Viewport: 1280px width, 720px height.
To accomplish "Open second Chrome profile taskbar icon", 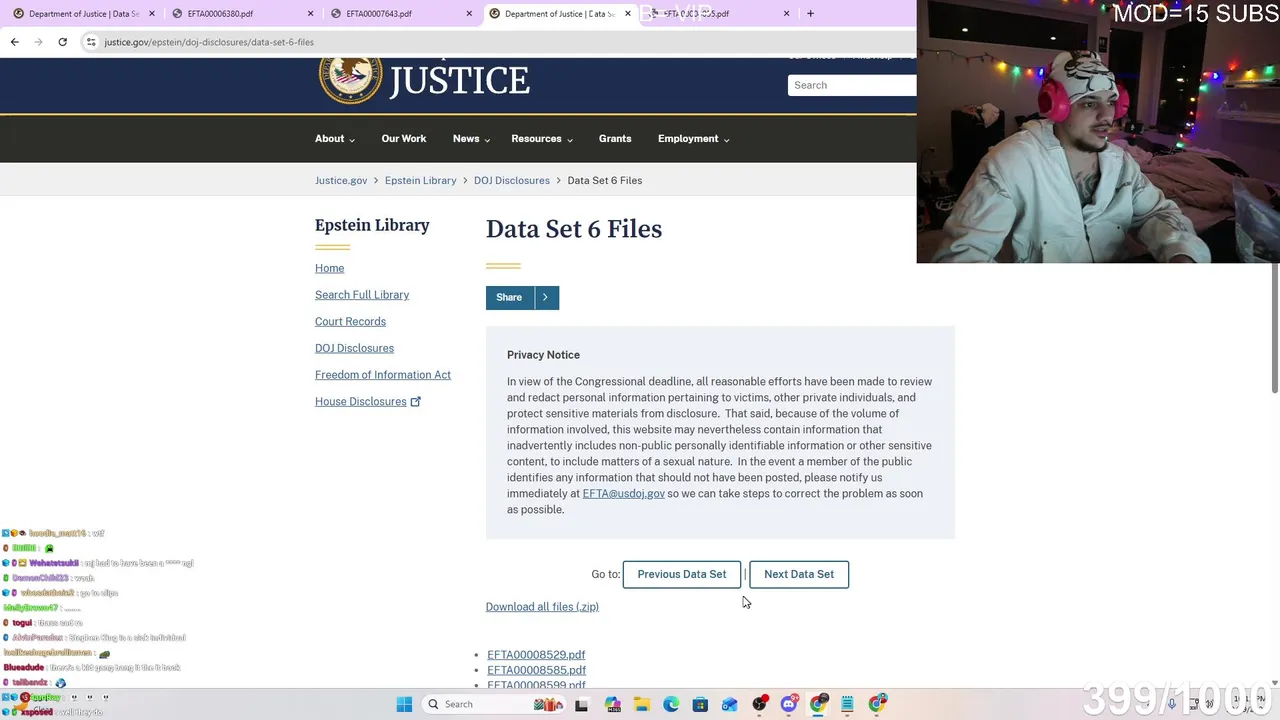I will click(877, 704).
